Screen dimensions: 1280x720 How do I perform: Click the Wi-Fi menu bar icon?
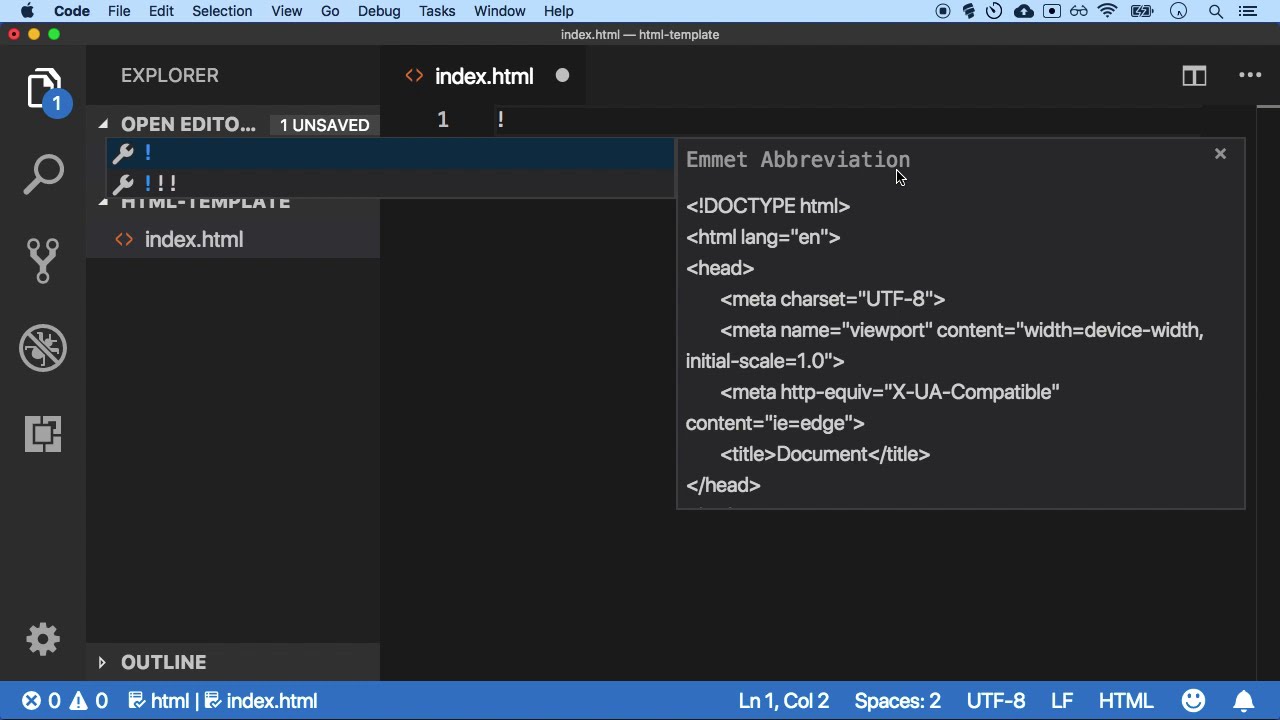(1107, 11)
